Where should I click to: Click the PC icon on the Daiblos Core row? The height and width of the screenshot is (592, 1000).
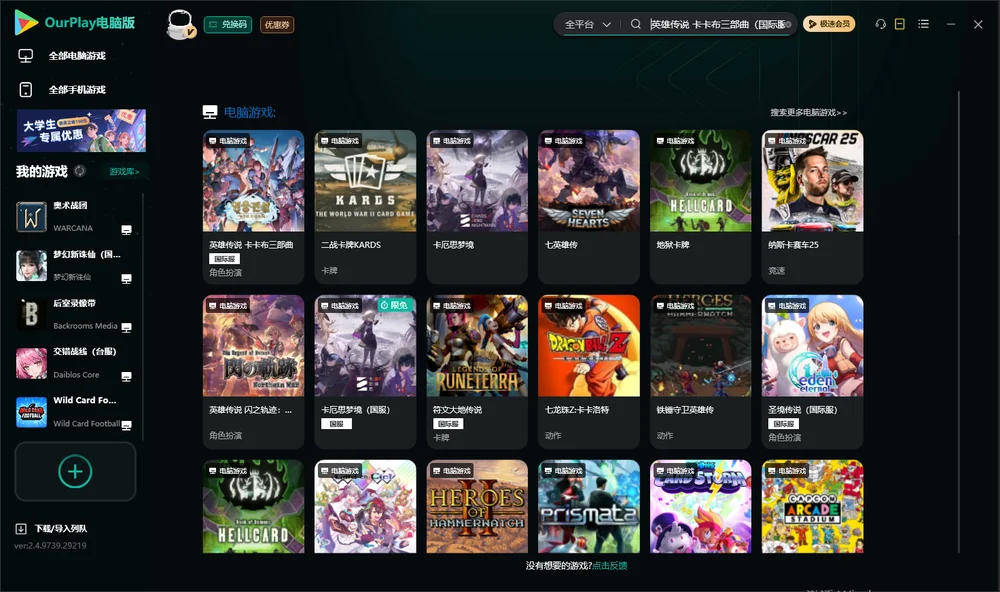coord(126,376)
